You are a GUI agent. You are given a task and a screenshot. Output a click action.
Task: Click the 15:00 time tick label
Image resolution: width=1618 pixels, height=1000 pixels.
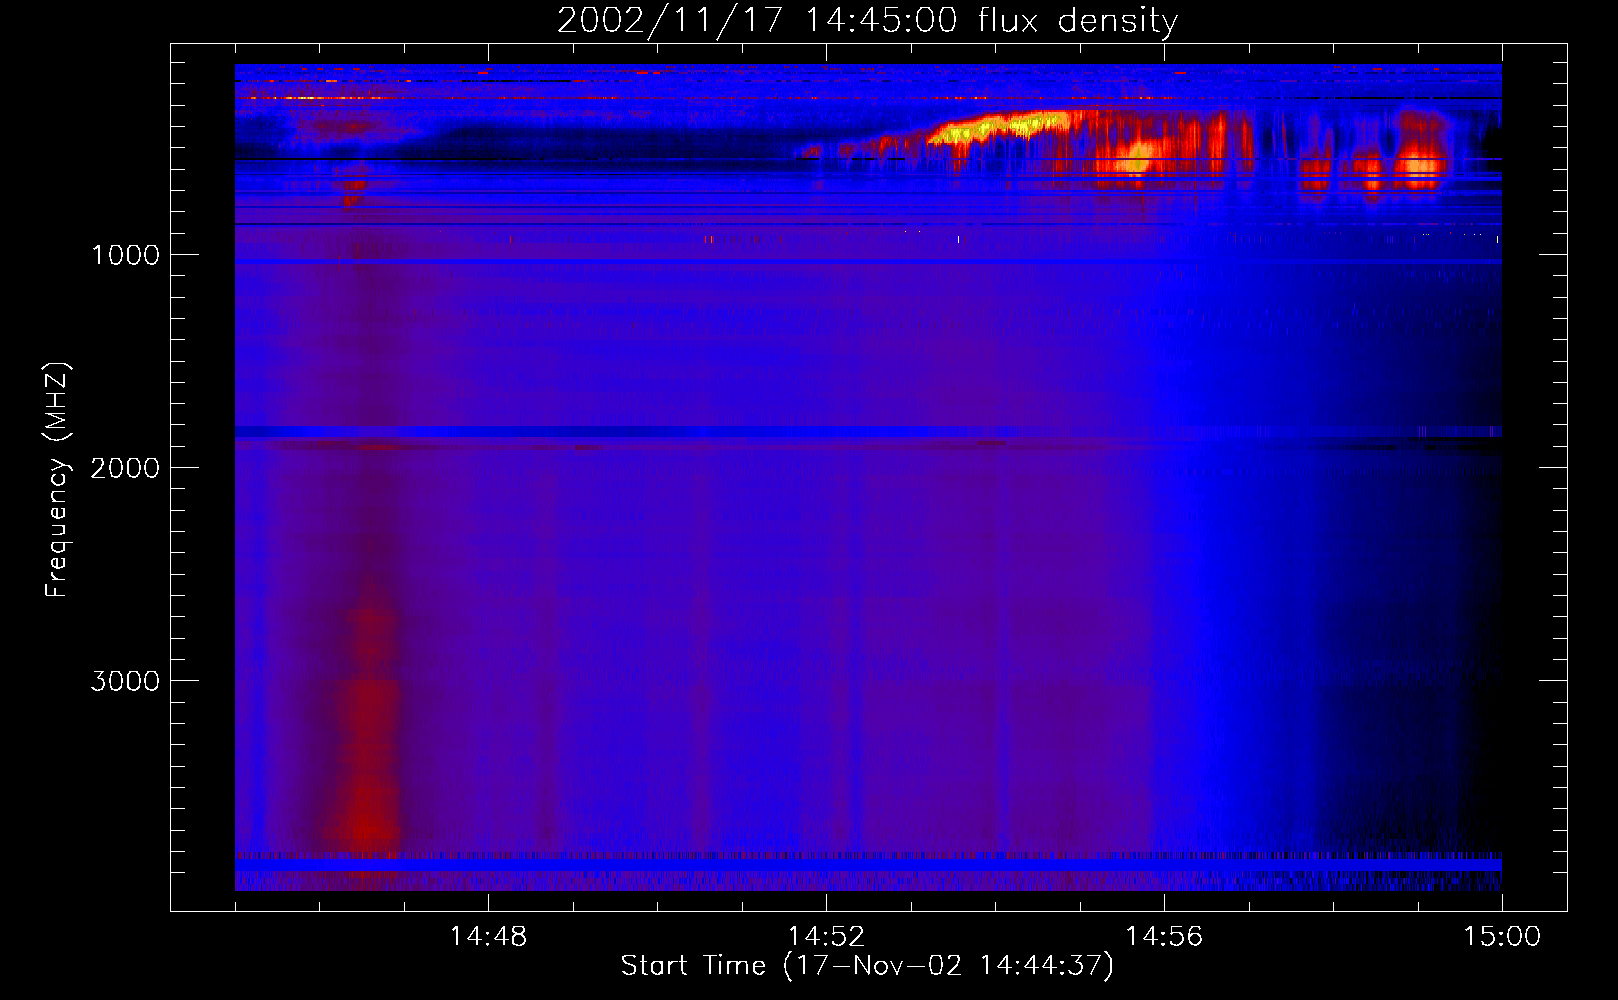click(x=1502, y=937)
